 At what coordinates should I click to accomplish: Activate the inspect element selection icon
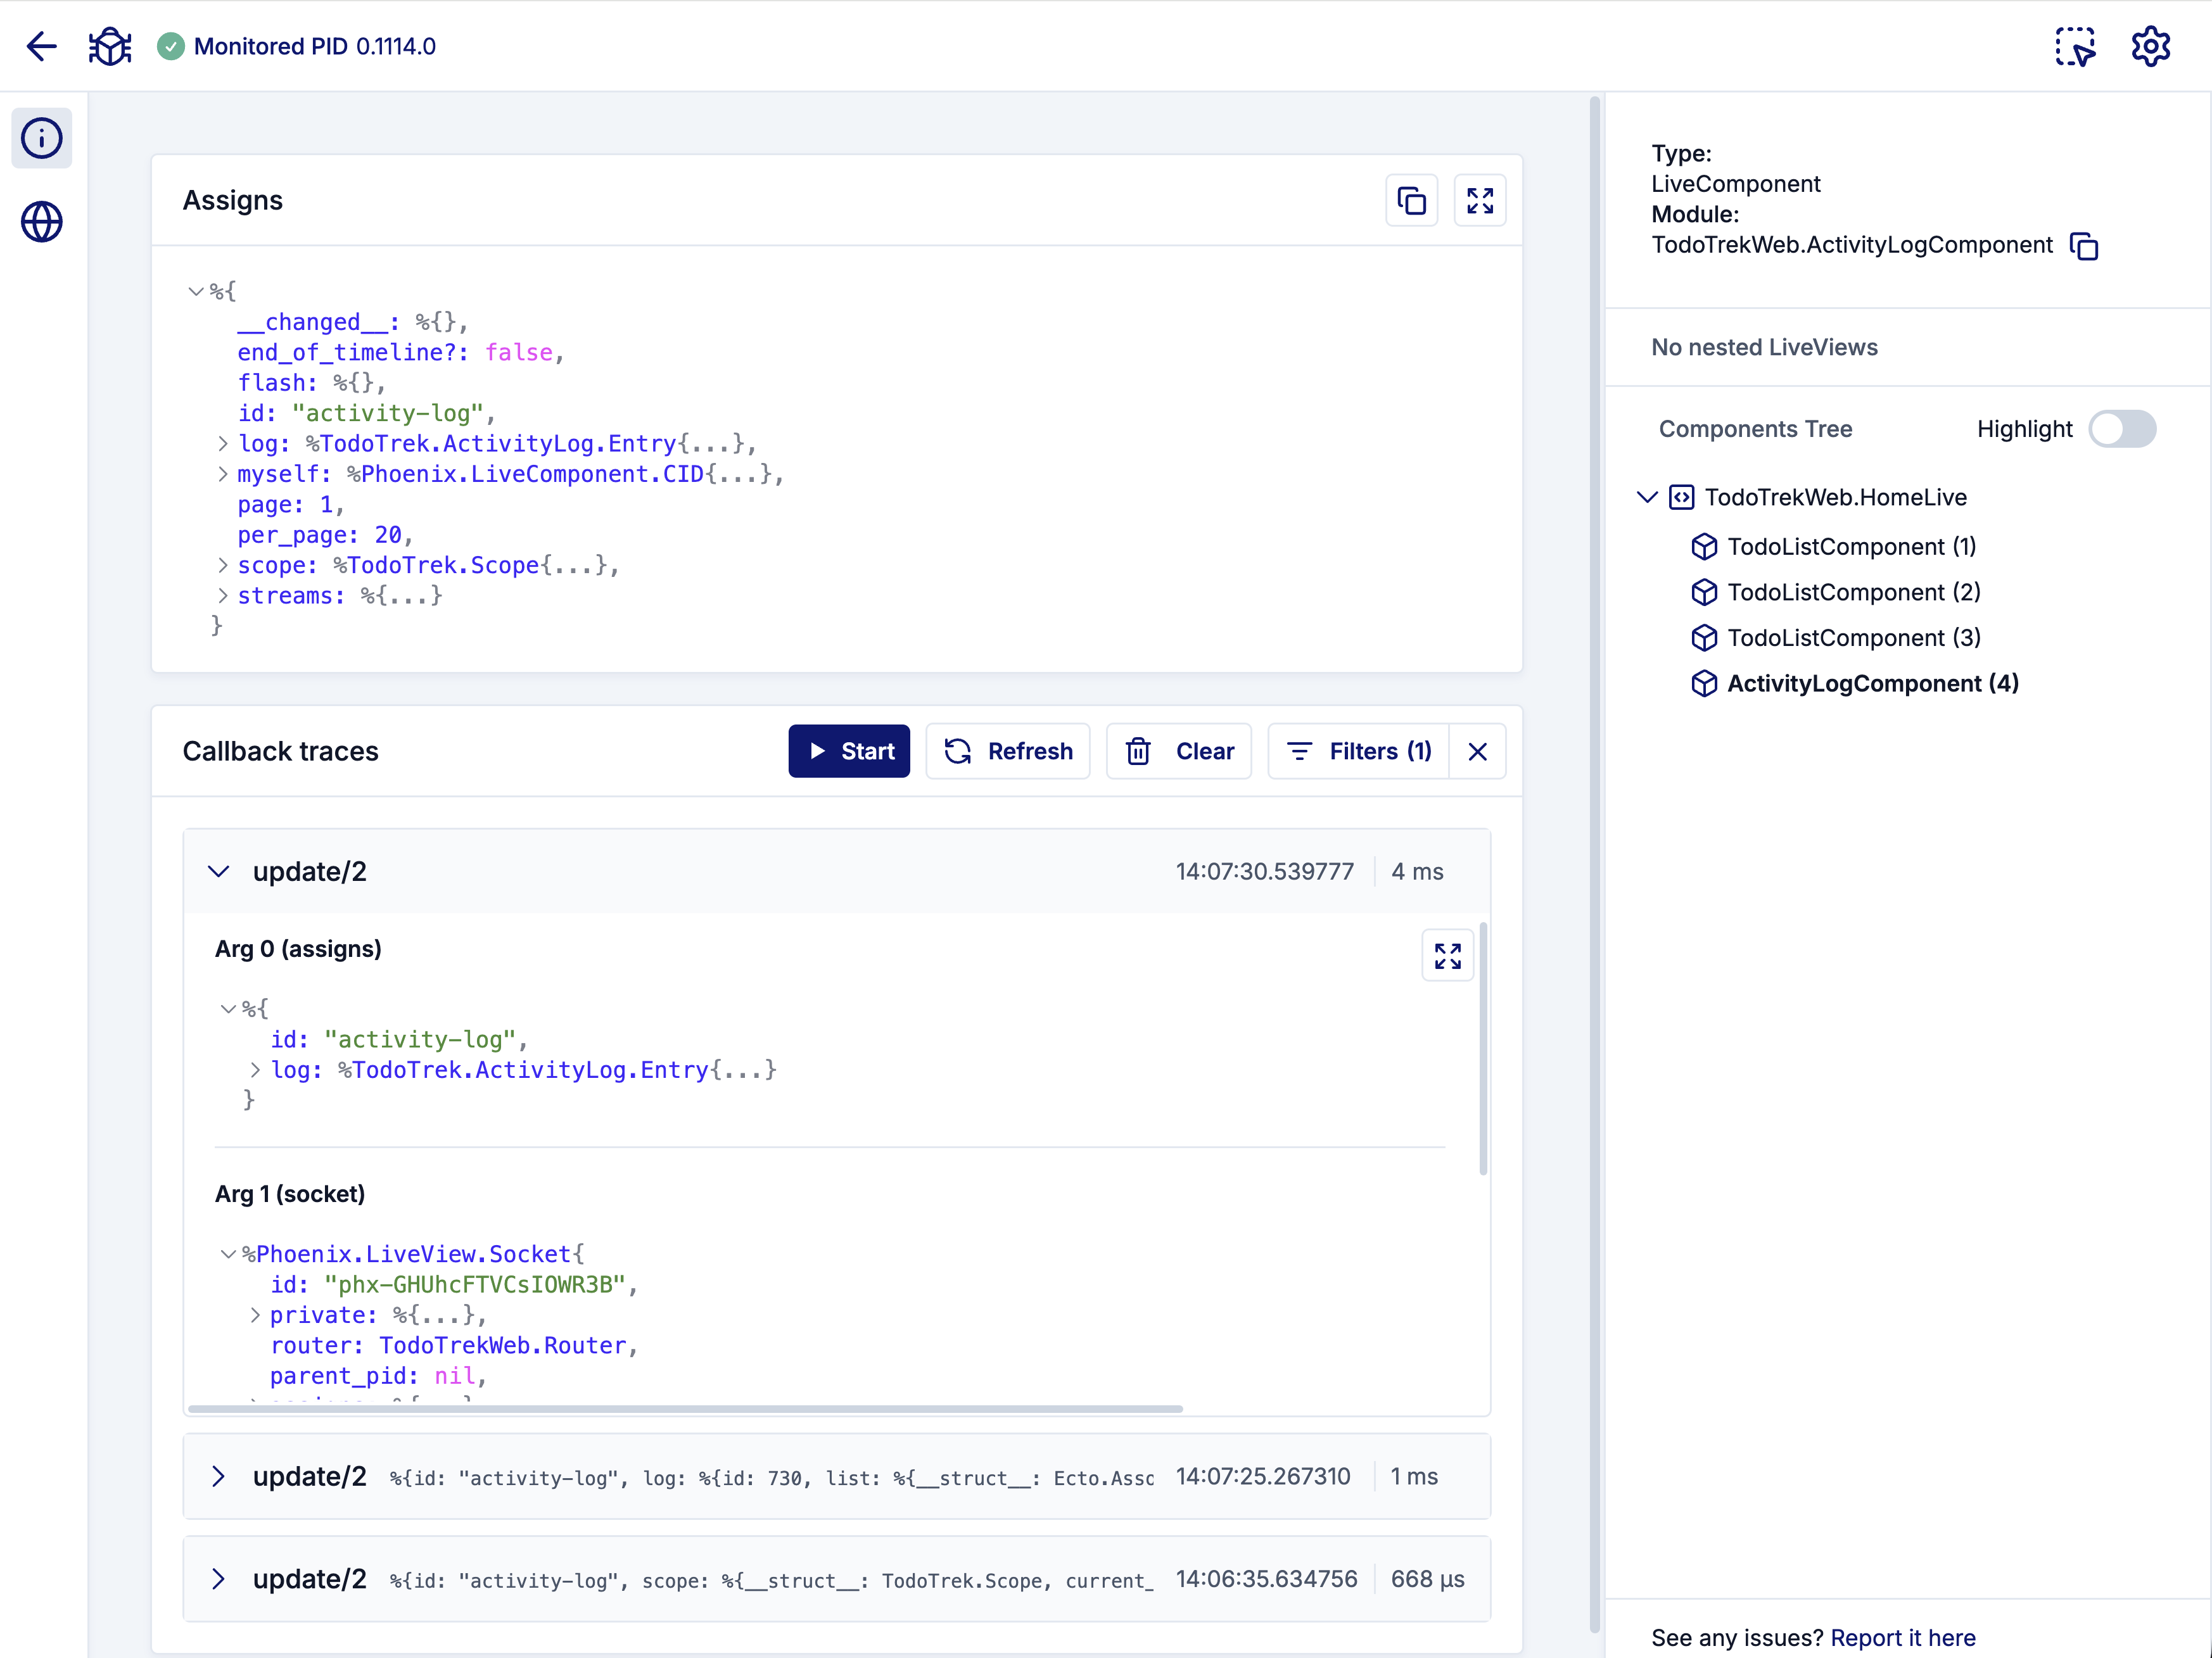2075,46
